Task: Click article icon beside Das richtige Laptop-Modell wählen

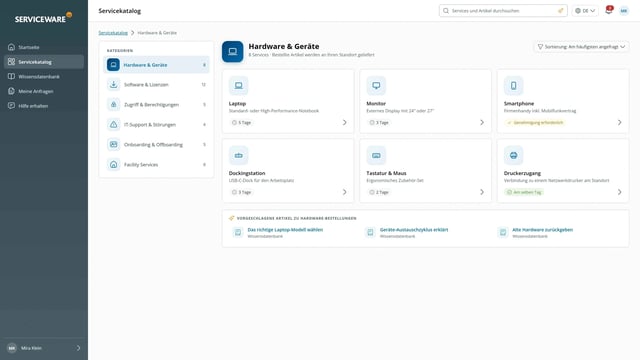Action: [238, 232]
